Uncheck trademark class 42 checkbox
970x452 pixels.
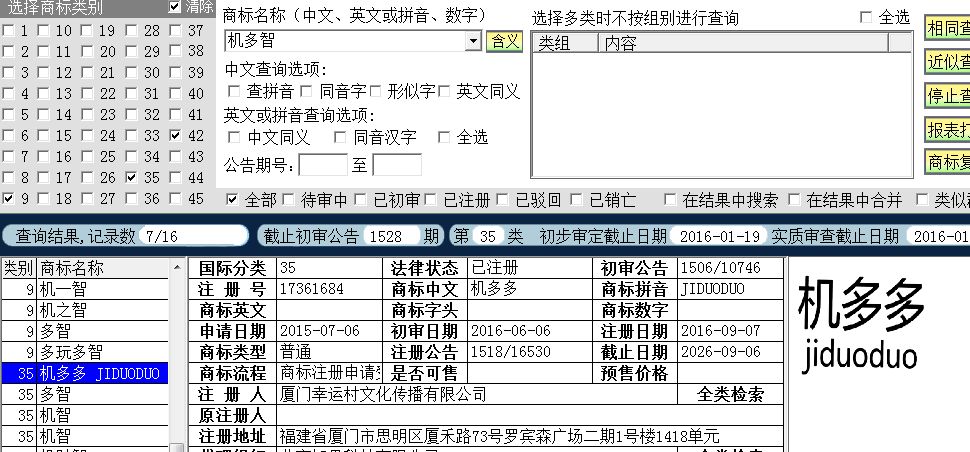[x=176, y=135]
